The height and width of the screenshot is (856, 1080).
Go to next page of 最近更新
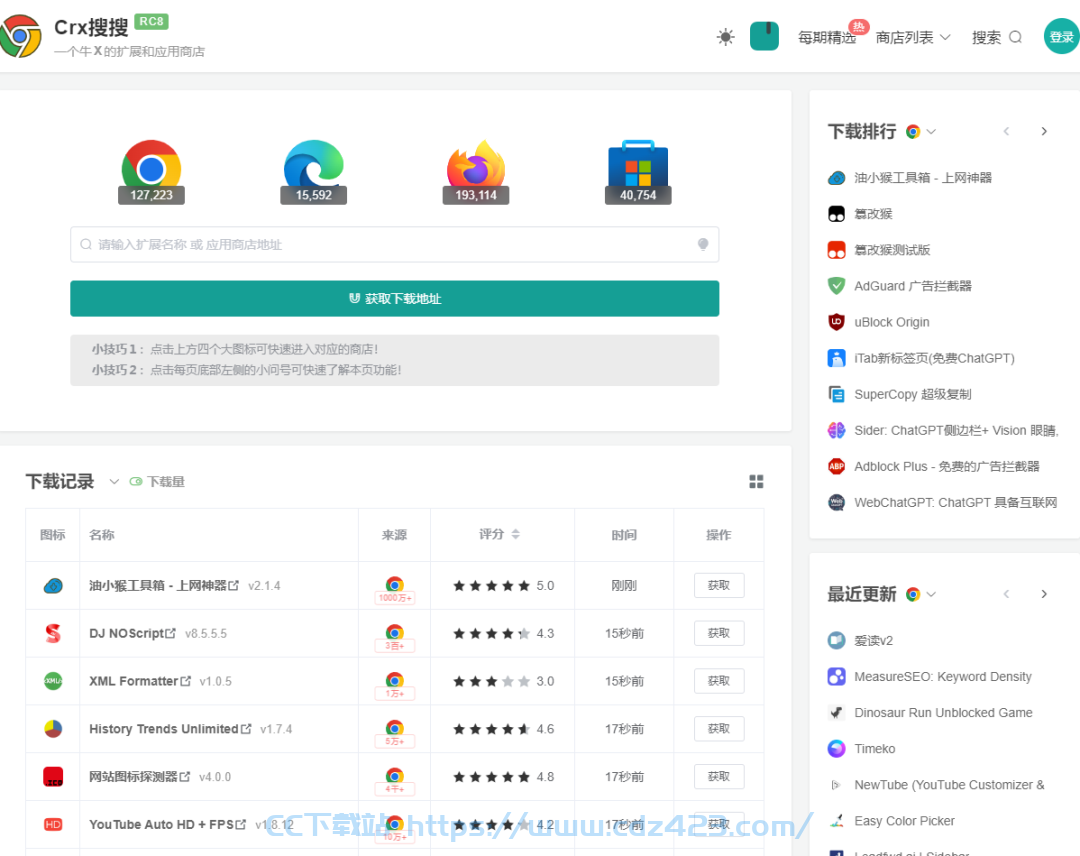(x=1044, y=594)
